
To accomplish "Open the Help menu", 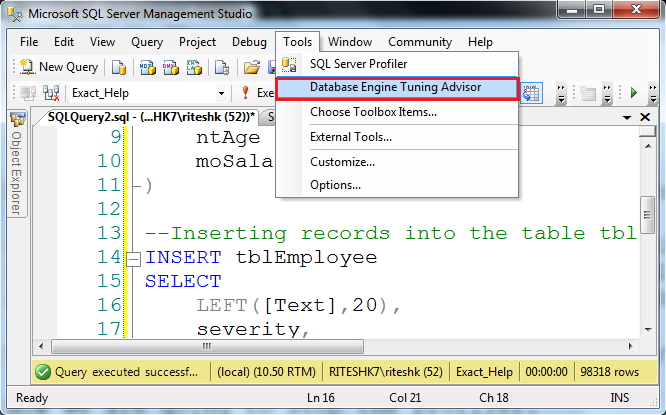I will click(480, 42).
